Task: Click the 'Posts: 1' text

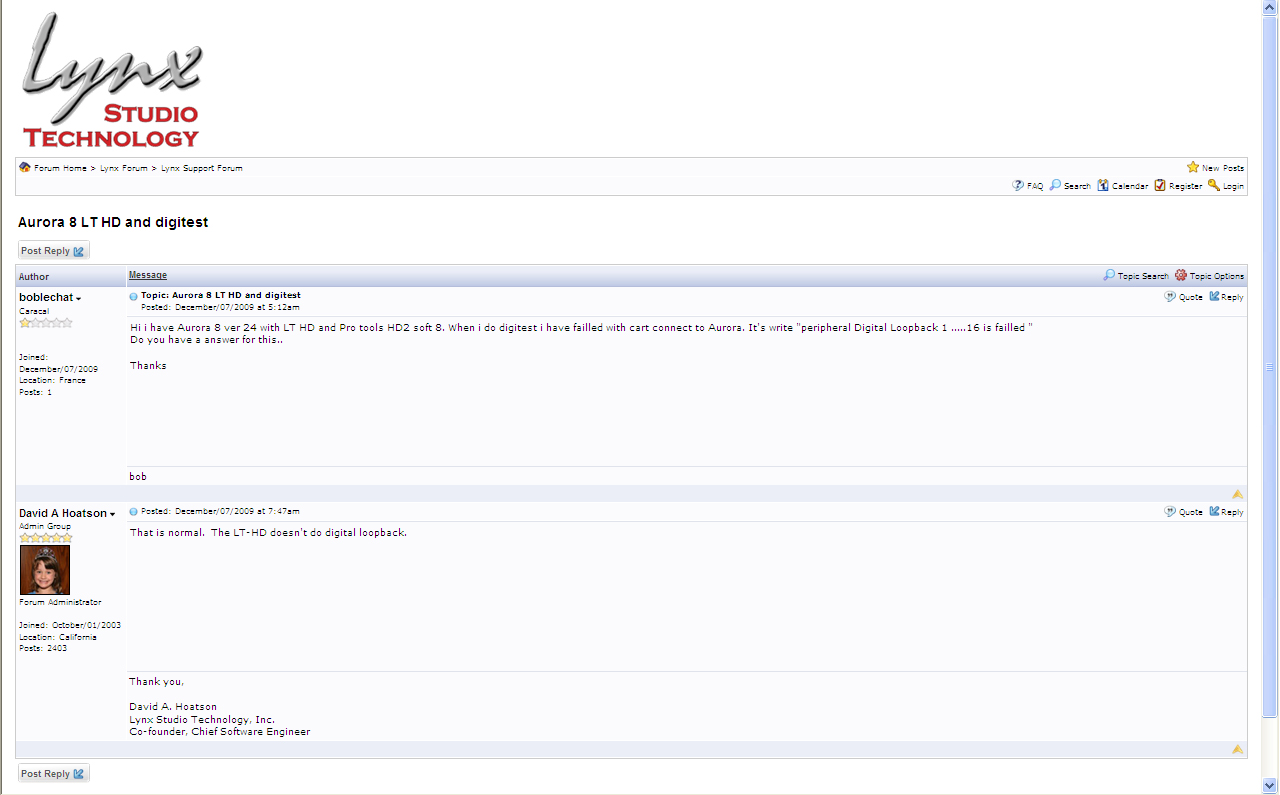Action: click(35, 392)
